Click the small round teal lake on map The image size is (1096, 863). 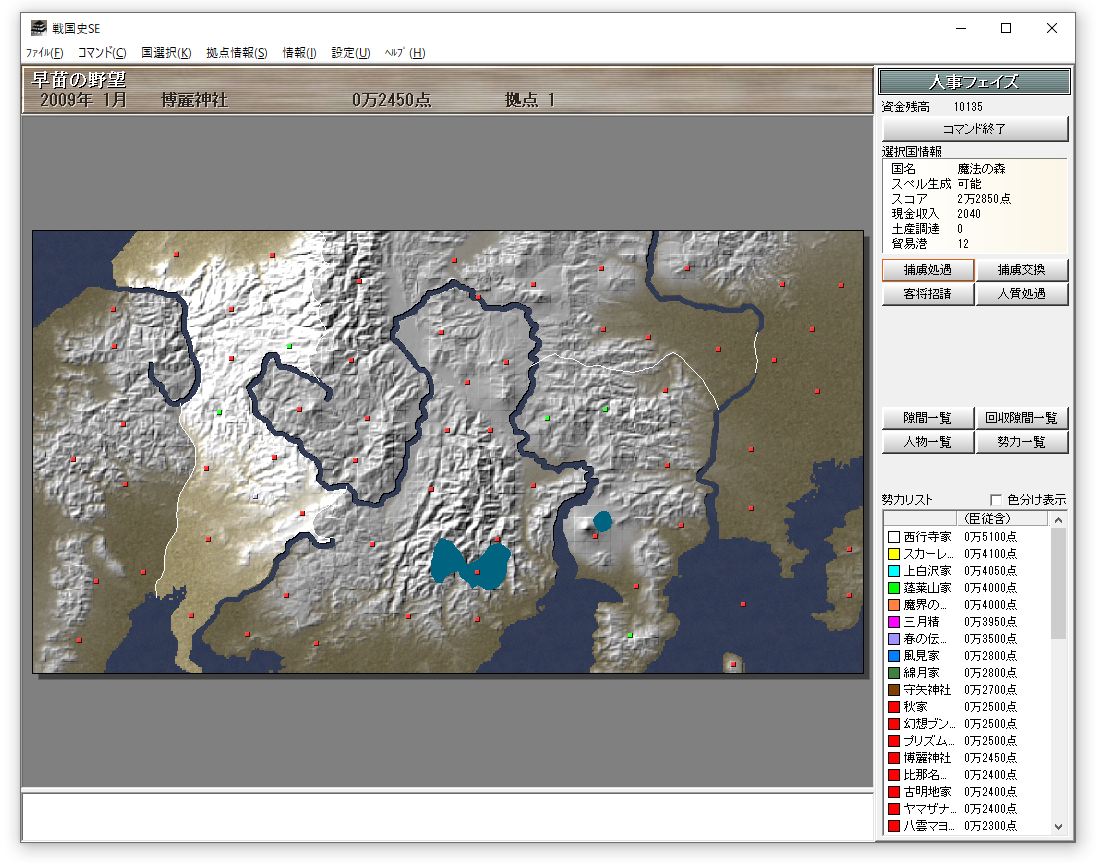pyautogui.click(x=602, y=521)
